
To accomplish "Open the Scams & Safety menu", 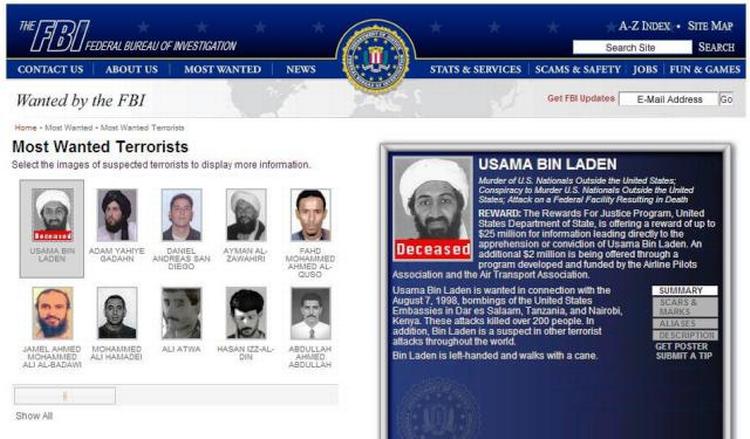I will [578, 69].
